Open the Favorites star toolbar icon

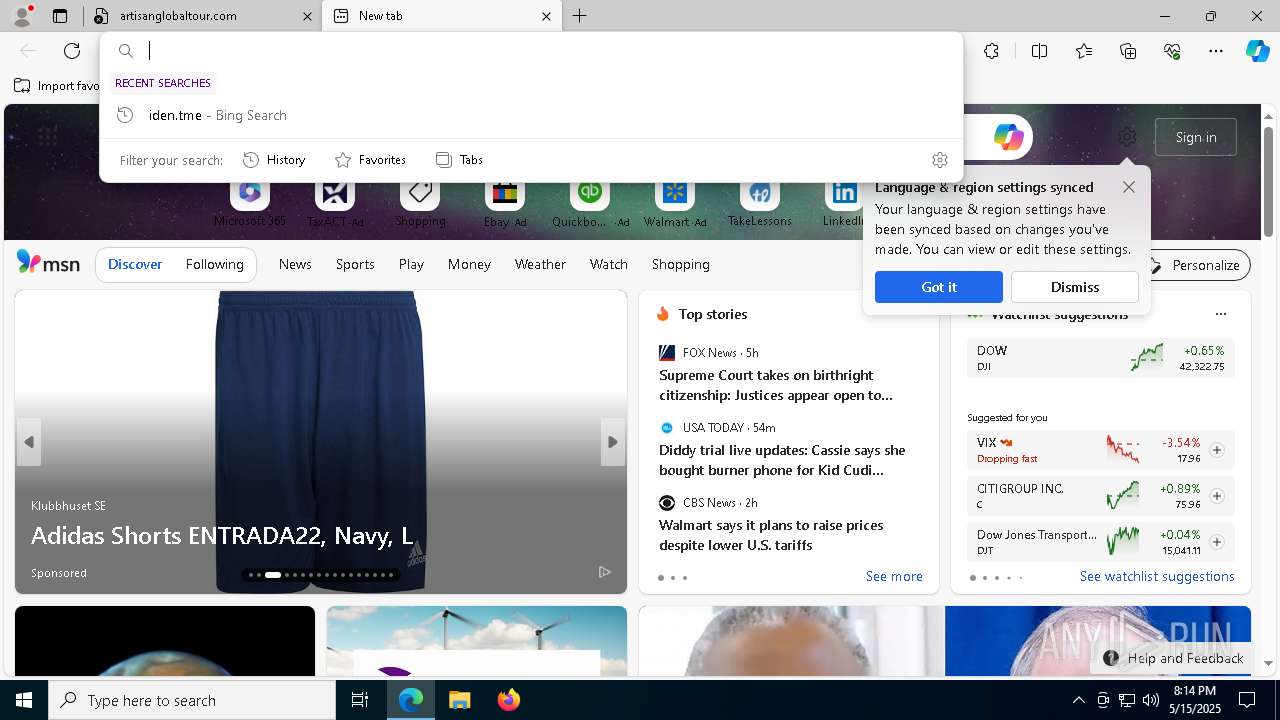1084,51
